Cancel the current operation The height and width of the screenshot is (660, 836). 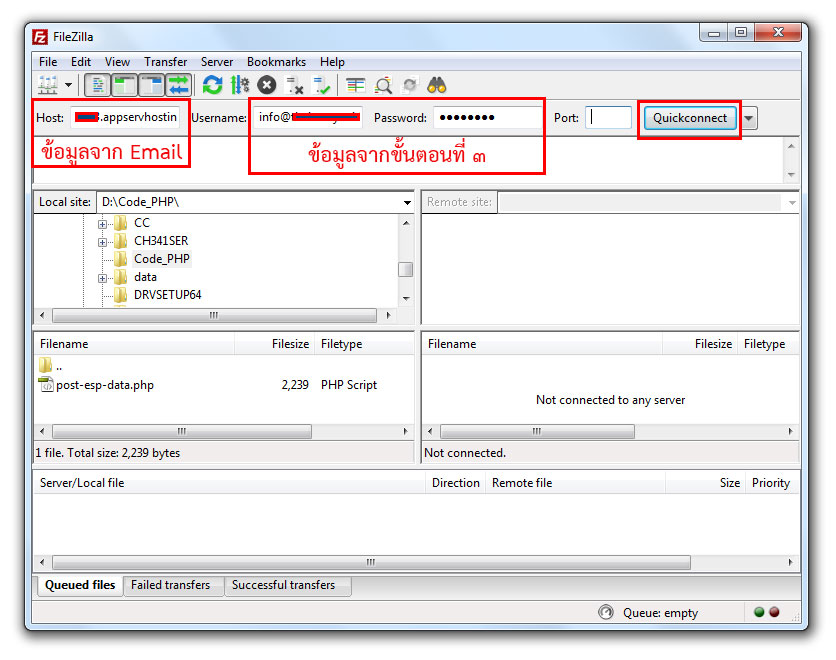tap(267, 85)
